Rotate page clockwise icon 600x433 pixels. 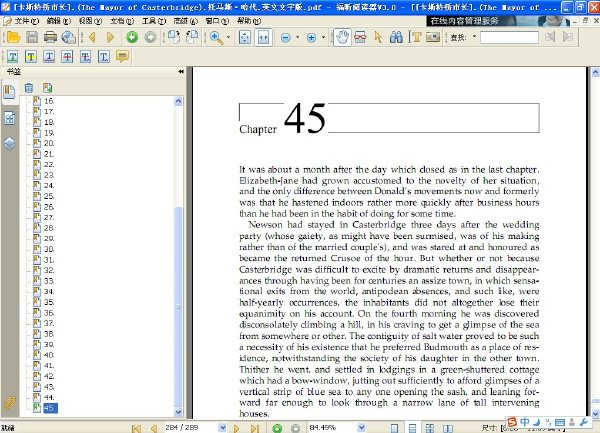(174, 37)
